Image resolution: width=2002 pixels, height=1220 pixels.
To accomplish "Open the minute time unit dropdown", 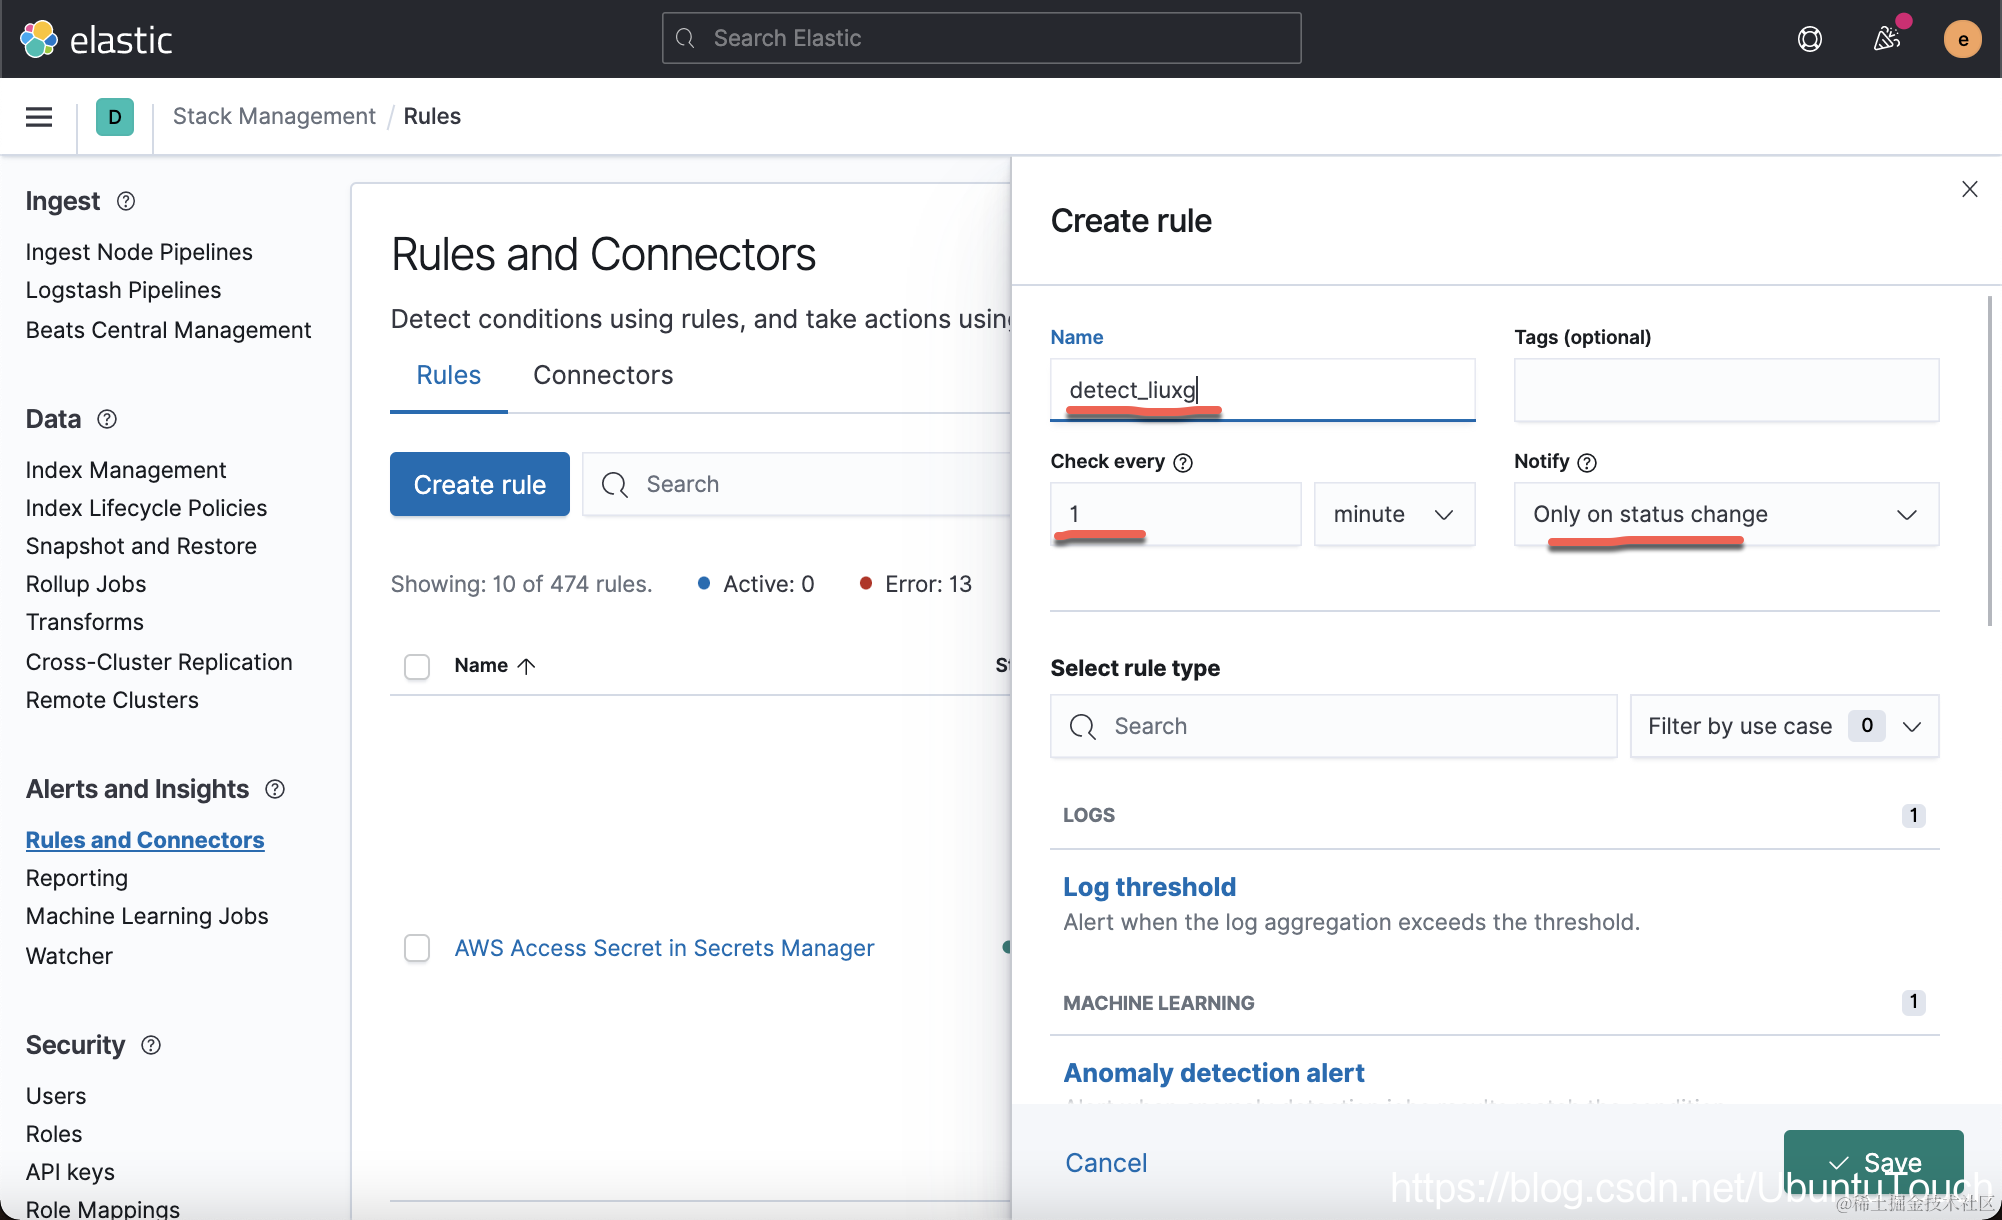I will coord(1394,514).
